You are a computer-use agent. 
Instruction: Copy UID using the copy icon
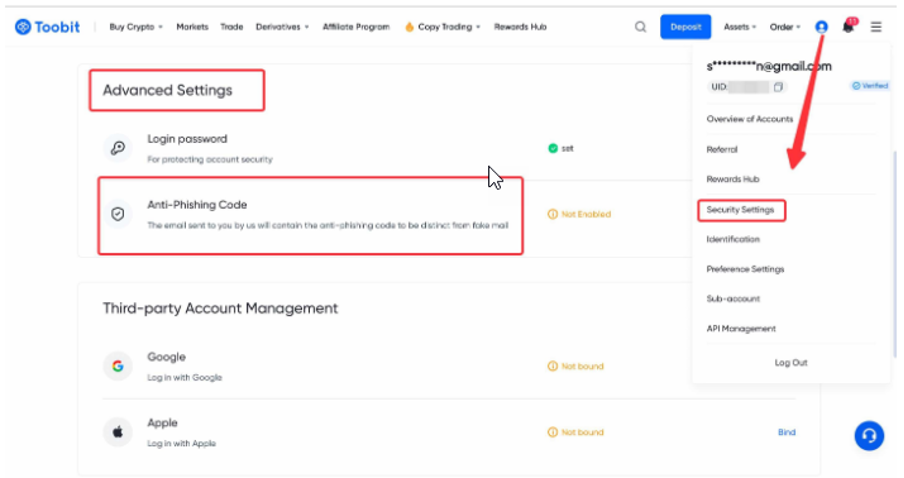pyautogui.click(x=778, y=87)
